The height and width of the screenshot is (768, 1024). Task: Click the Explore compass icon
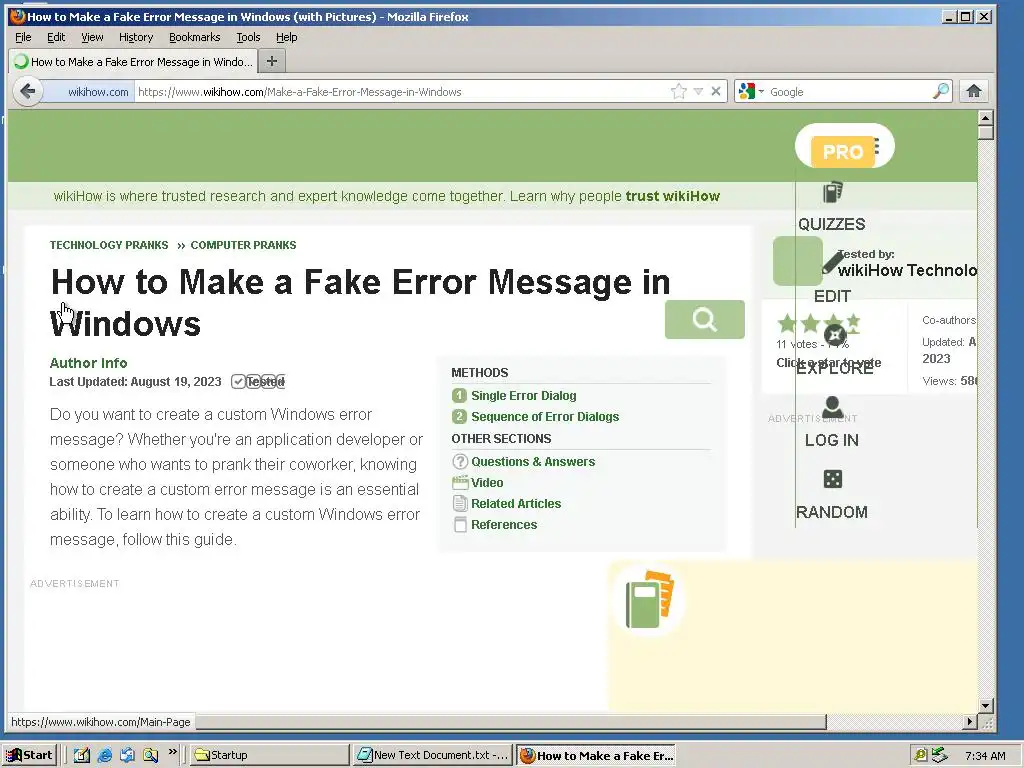pos(835,336)
